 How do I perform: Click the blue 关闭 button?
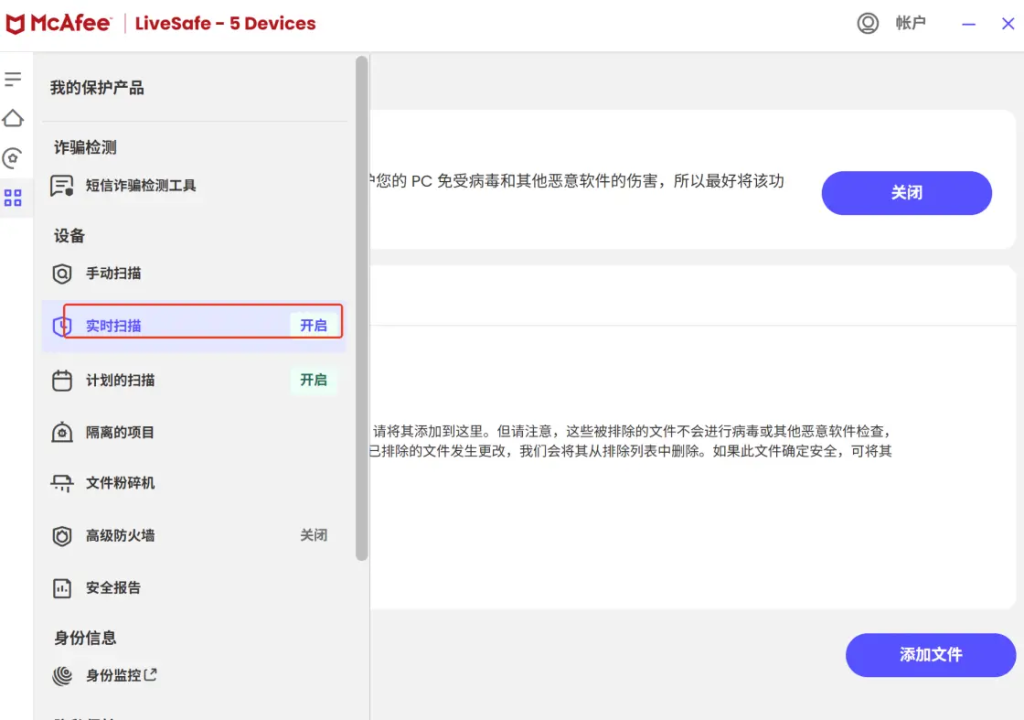[906, 193]
